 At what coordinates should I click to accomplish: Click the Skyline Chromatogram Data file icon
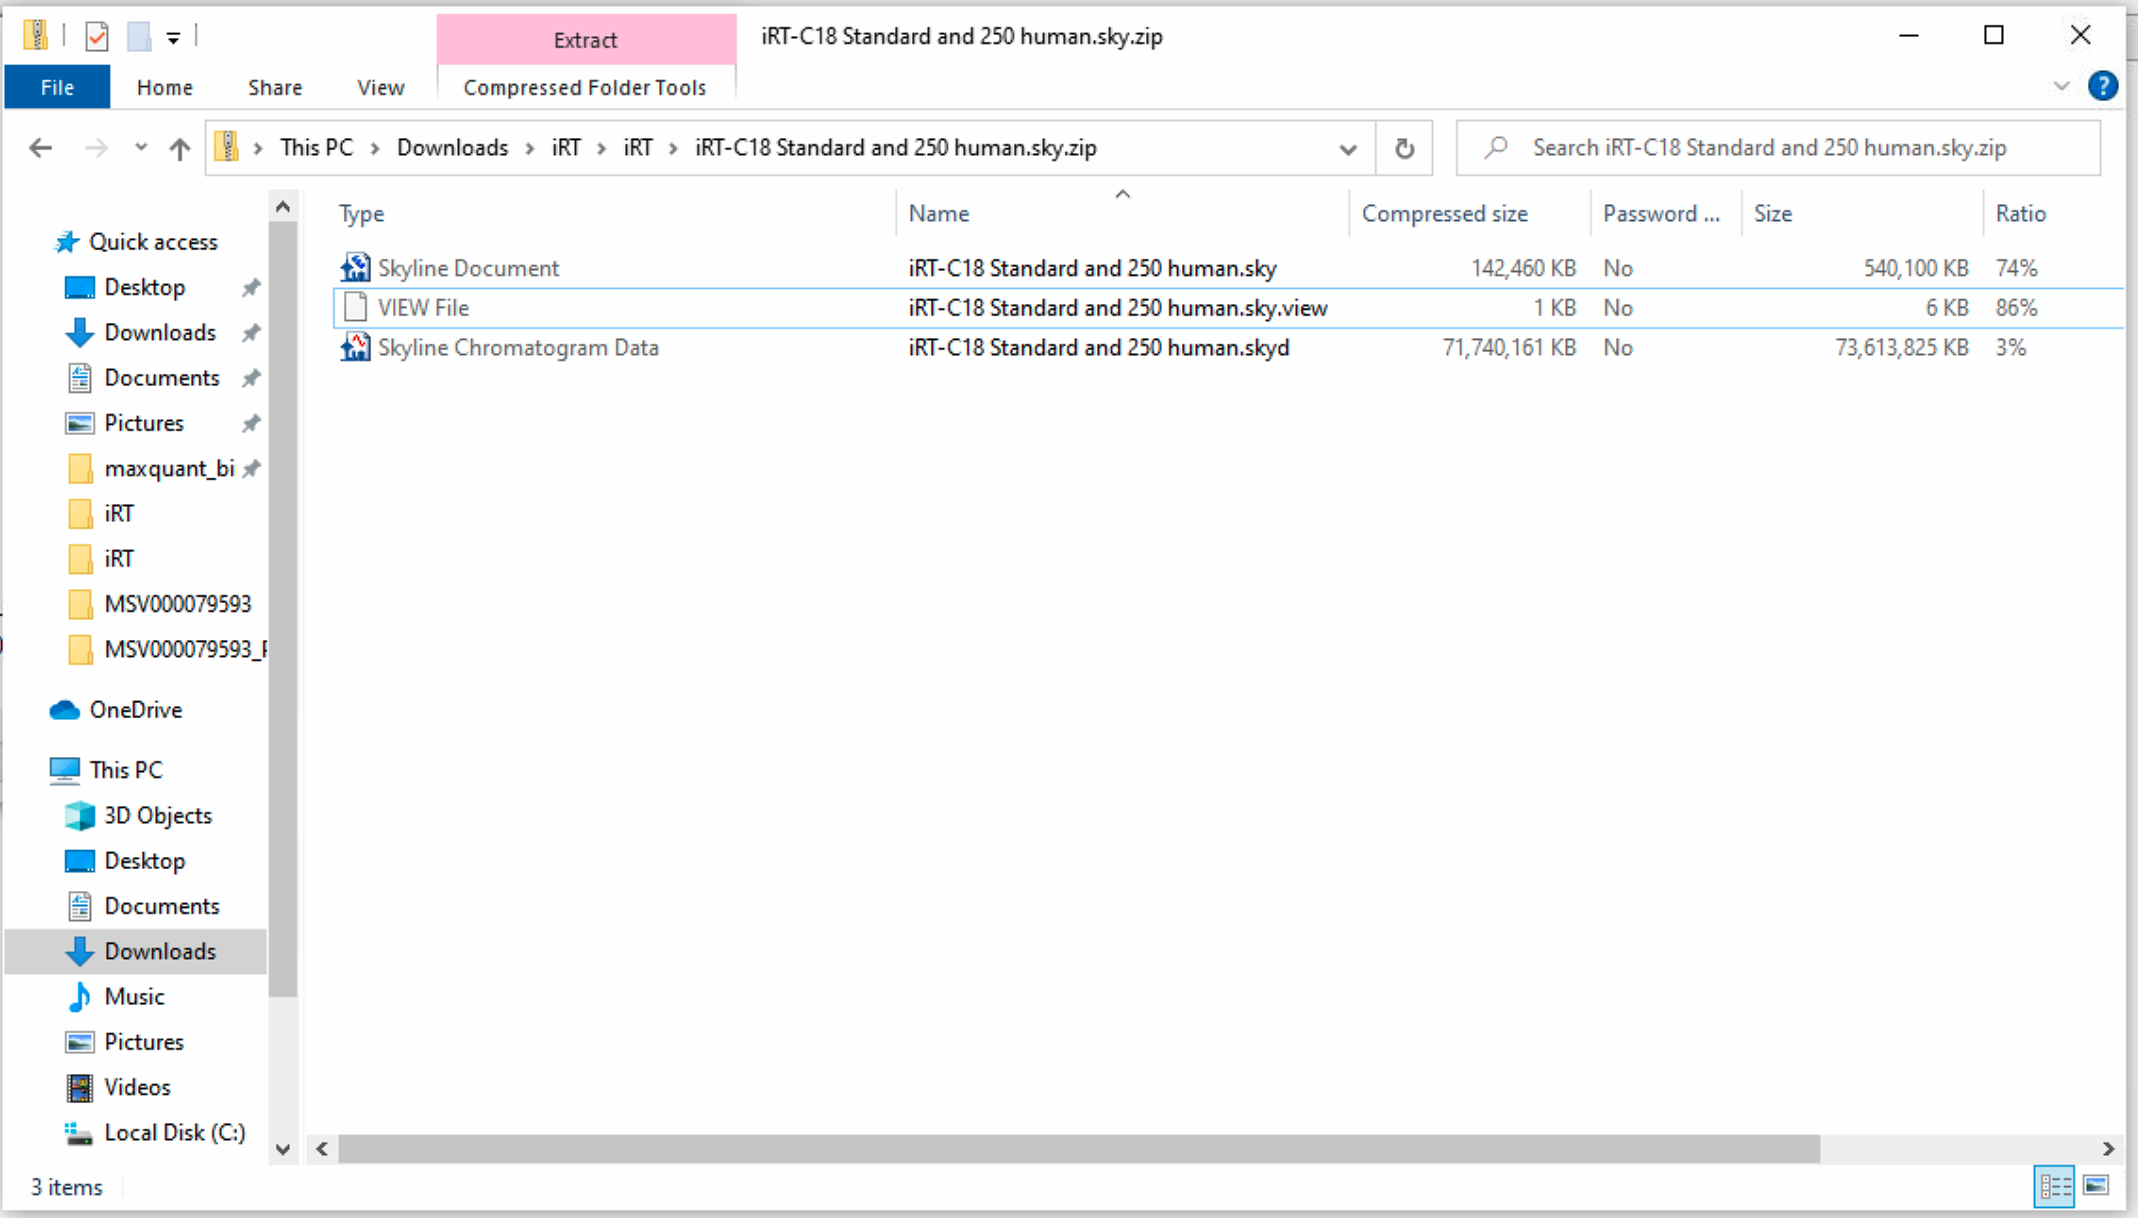click(355, 347)
